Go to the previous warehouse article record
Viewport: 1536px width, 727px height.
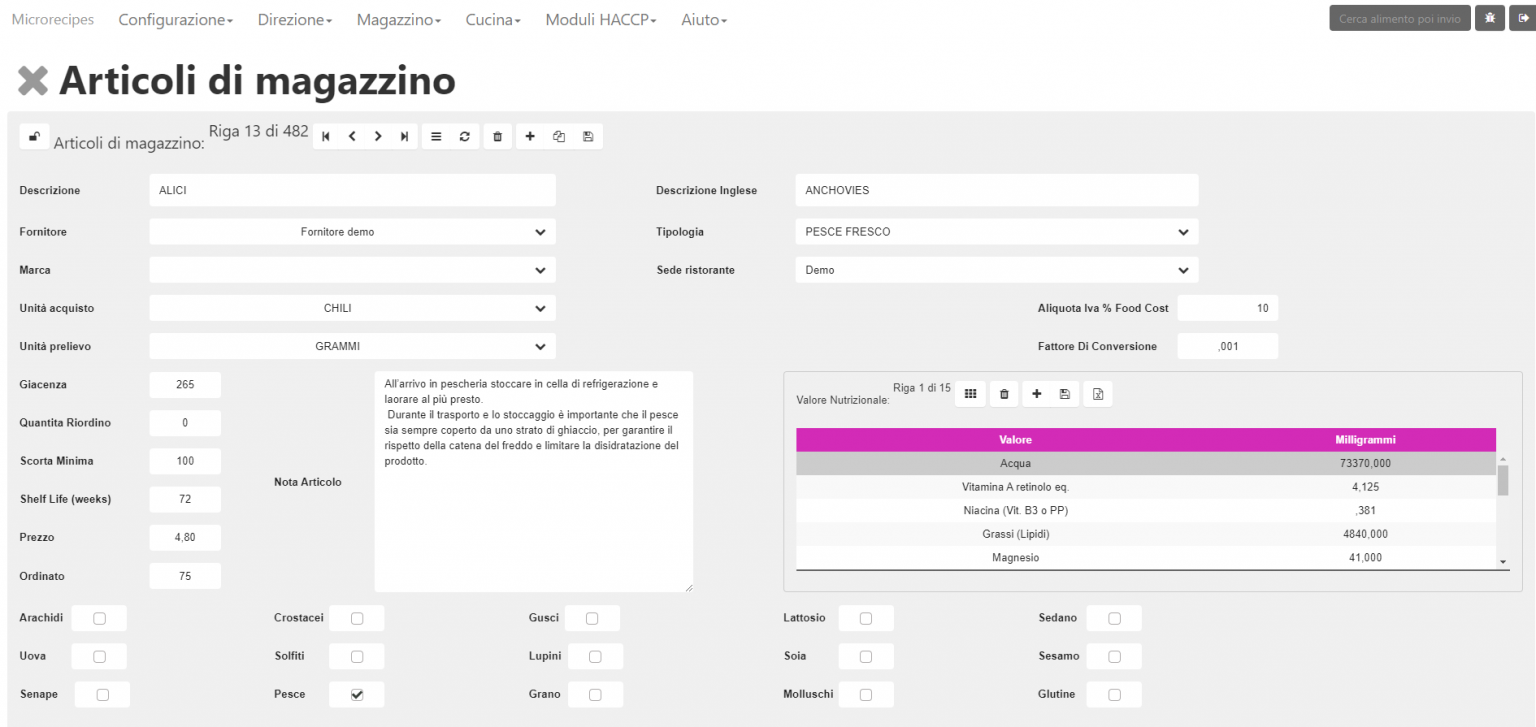tap(352, 137)
